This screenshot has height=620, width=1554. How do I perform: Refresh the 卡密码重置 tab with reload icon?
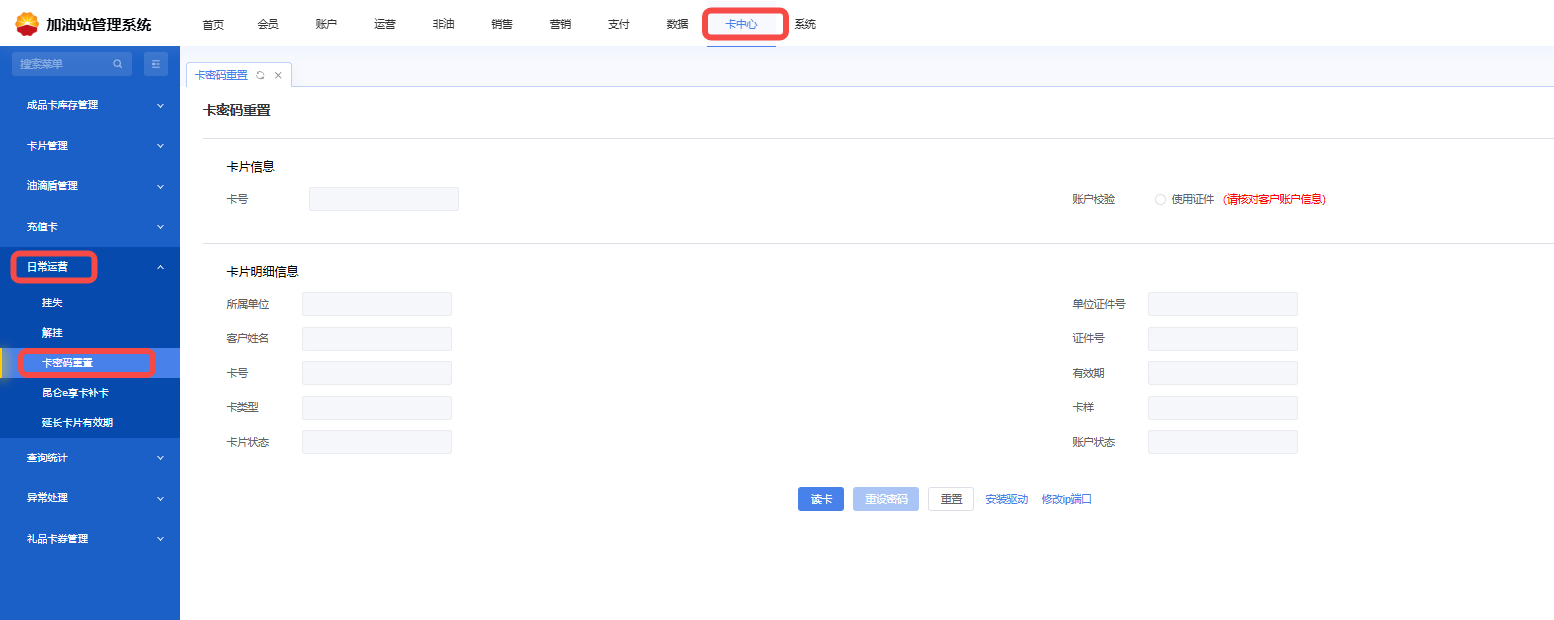click(x=261, y=75)
